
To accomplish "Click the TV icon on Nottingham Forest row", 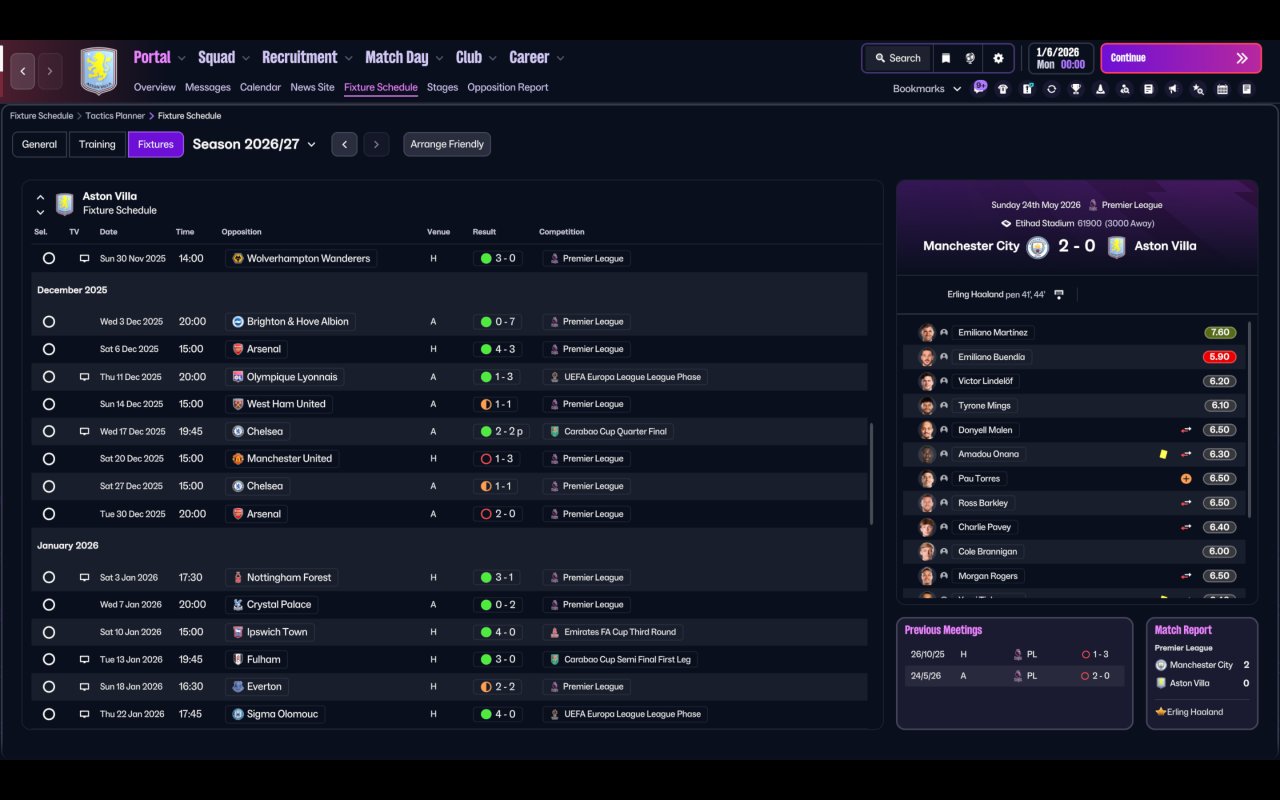I will 85,577.
